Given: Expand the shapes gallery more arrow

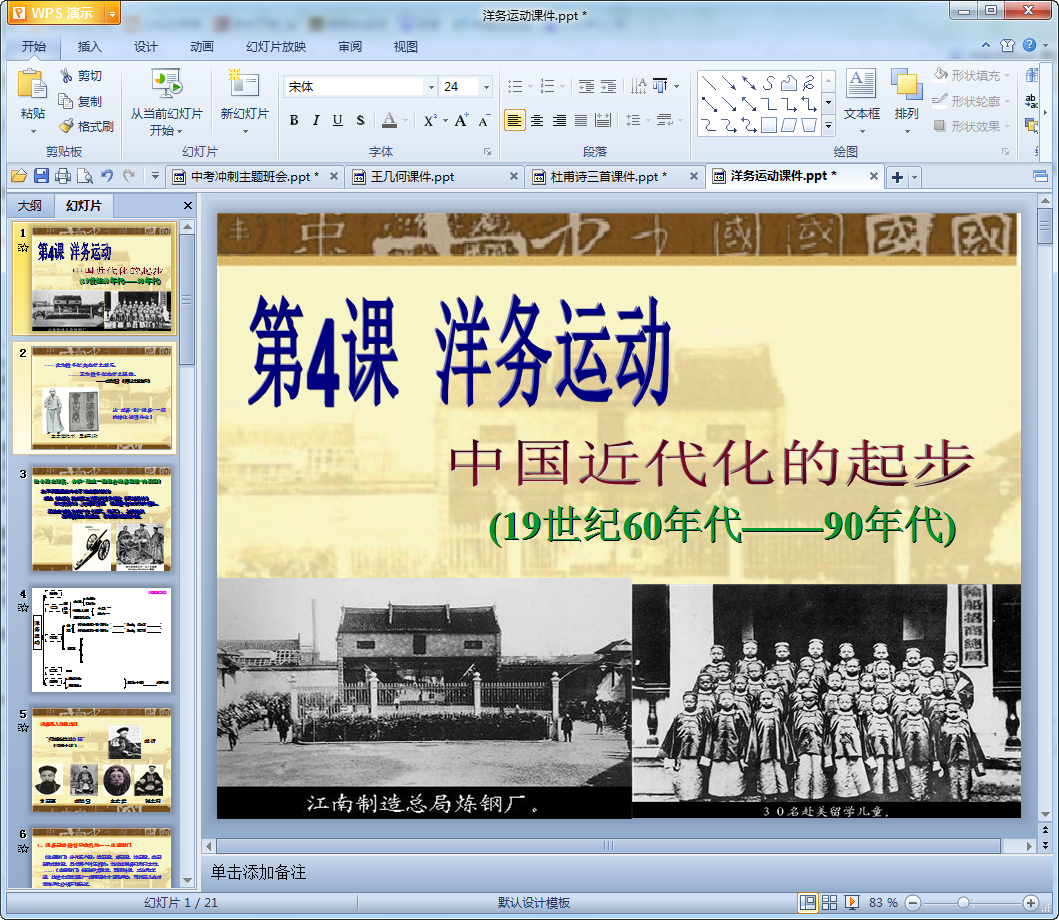Looking at the screenshot, I should click(x=829, y=126).
